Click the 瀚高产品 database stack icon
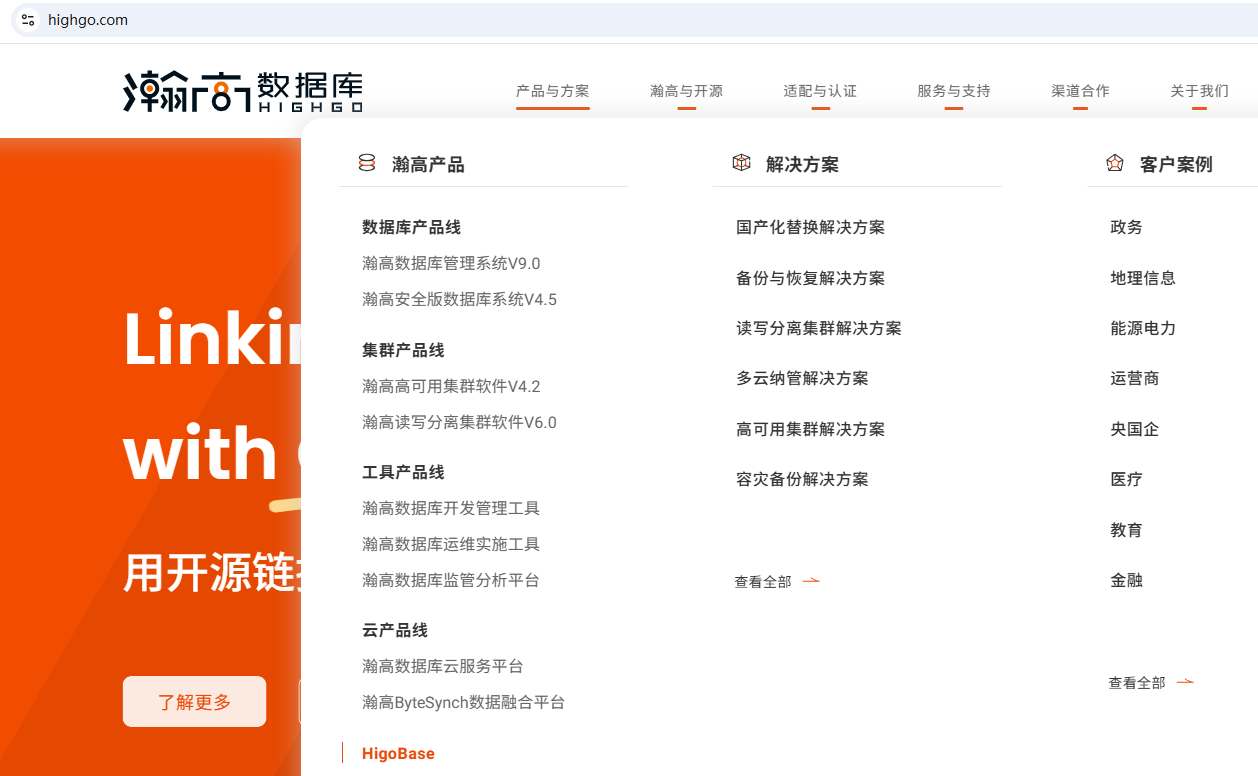 (367, 163)
